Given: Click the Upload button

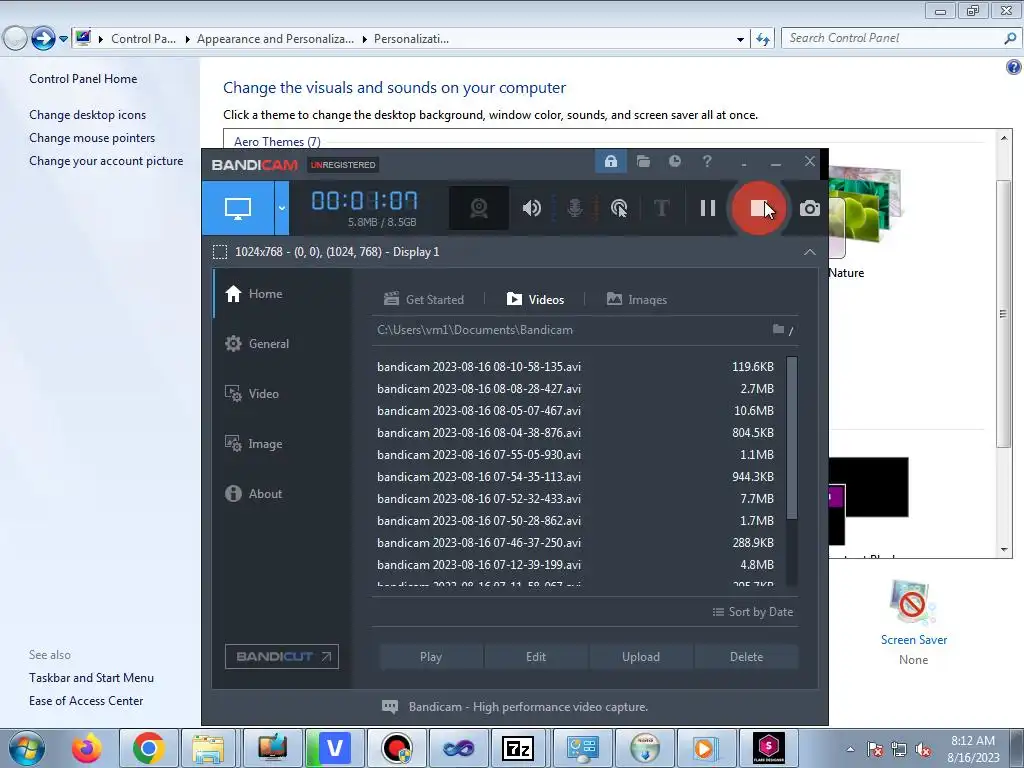Looking at the screenshot, I should (x=641, y=657).
